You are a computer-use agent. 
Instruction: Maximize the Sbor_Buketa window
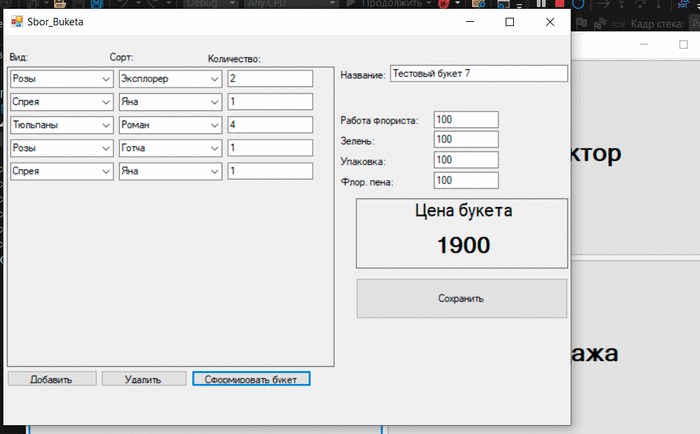[509, 22]
